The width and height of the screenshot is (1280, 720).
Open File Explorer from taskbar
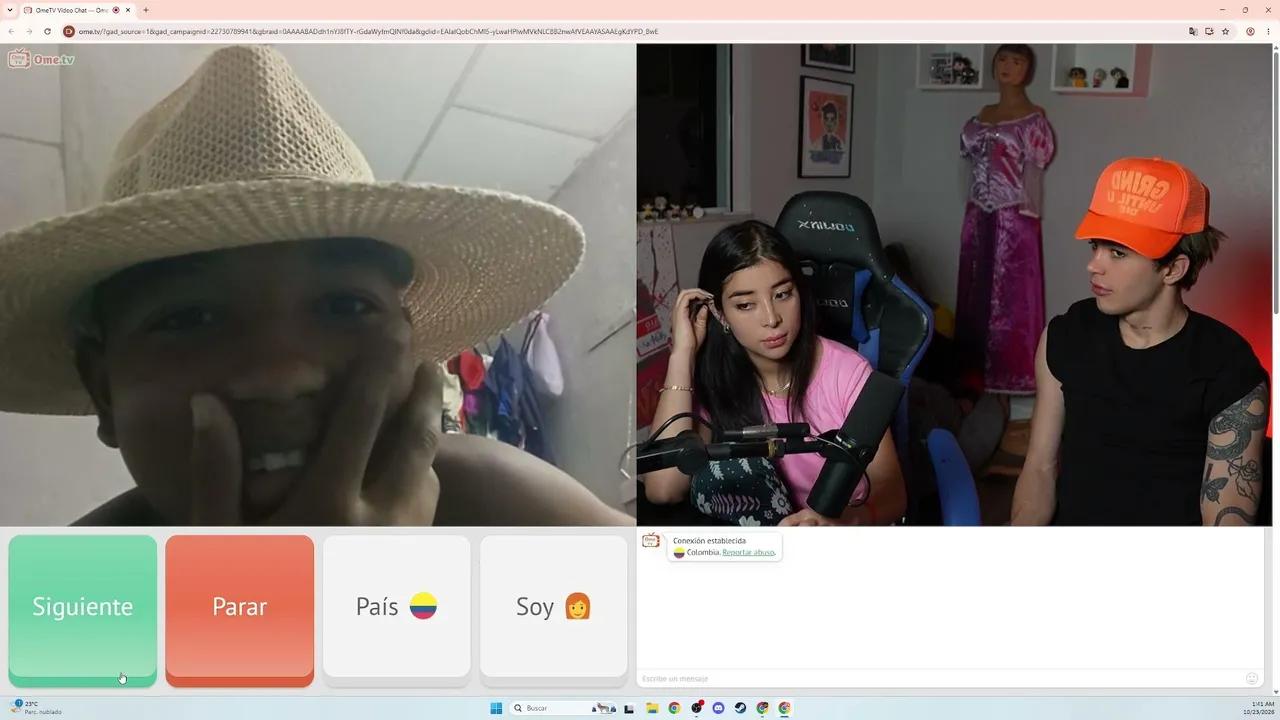652,708
